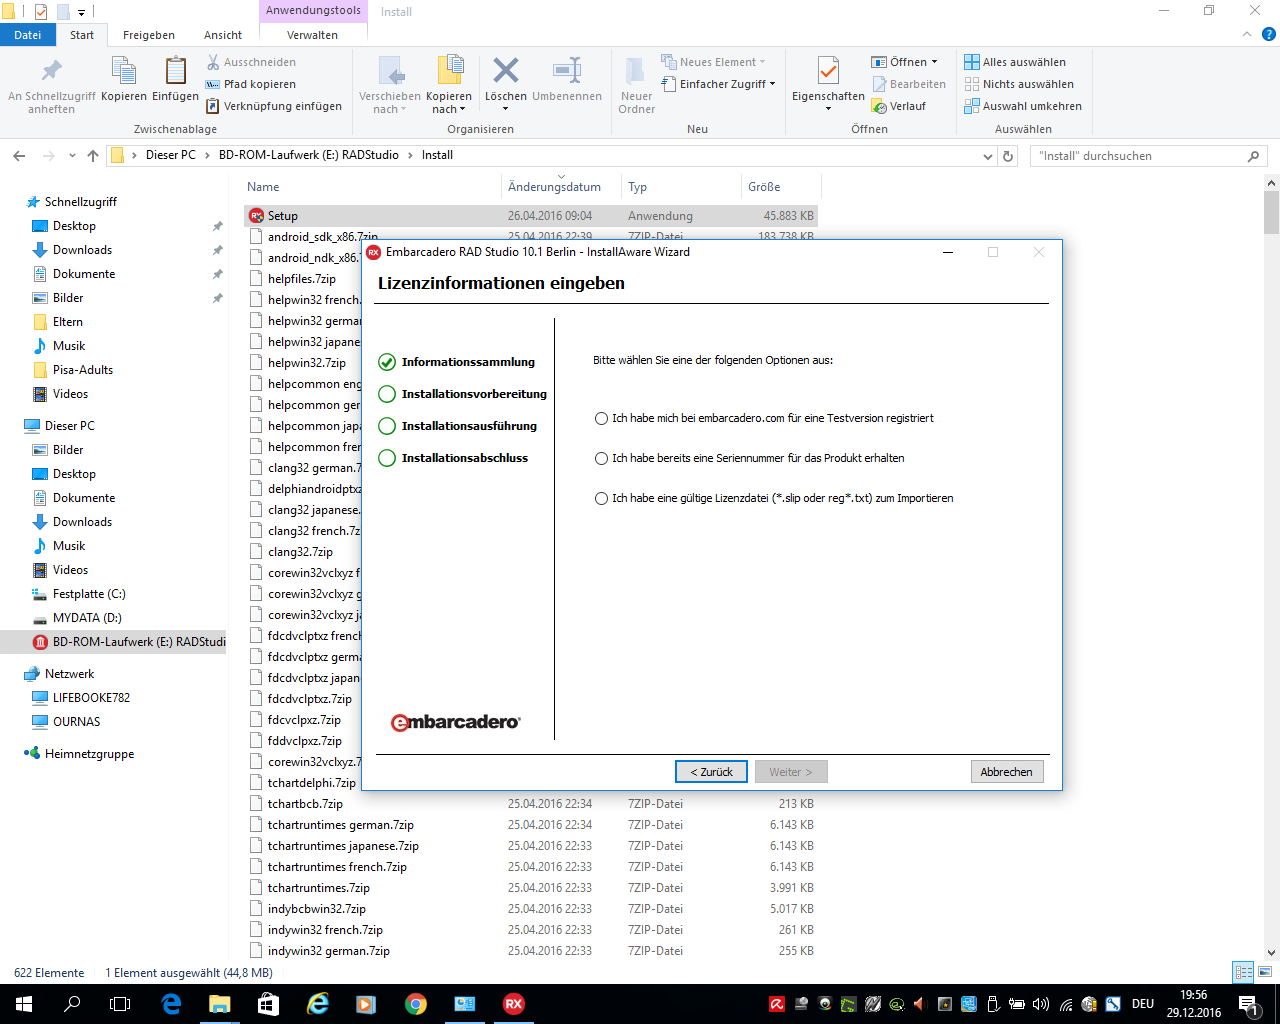Open the LIFEBOOKE782 network computer
Image resolution: width=1280 pixels, height=1024 pixels.
pos(91,698)
